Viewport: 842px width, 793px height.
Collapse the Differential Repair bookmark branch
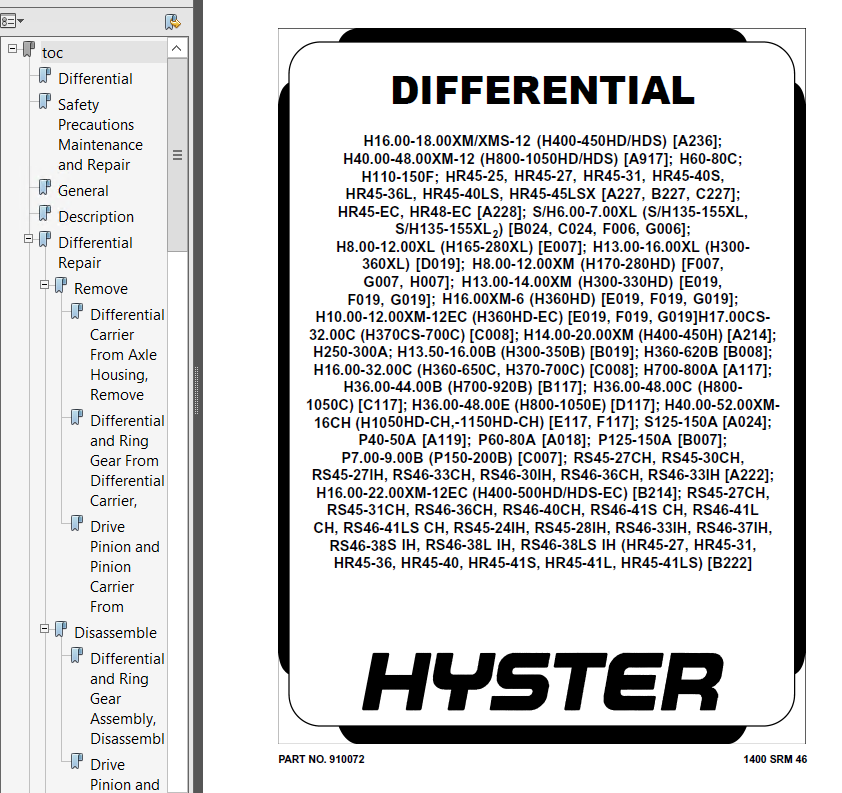(29, 238)
